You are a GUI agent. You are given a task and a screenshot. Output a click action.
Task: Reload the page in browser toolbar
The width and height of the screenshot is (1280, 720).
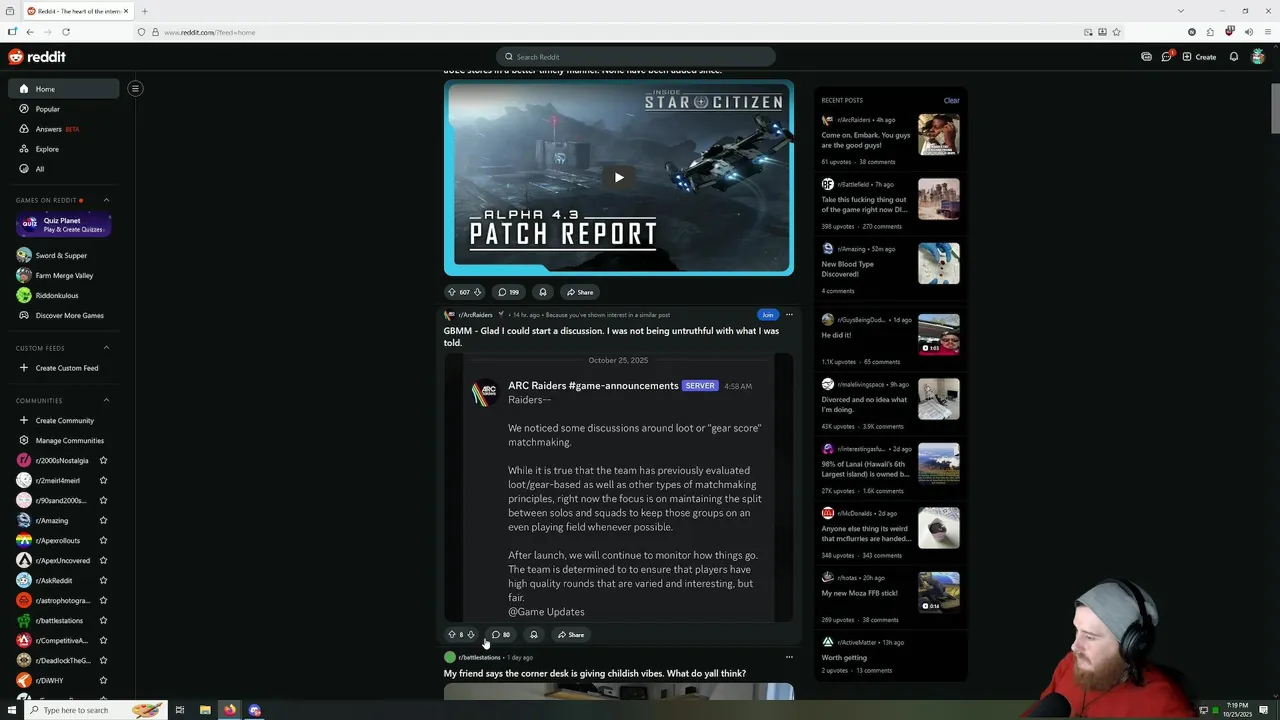tap(66, 32)
